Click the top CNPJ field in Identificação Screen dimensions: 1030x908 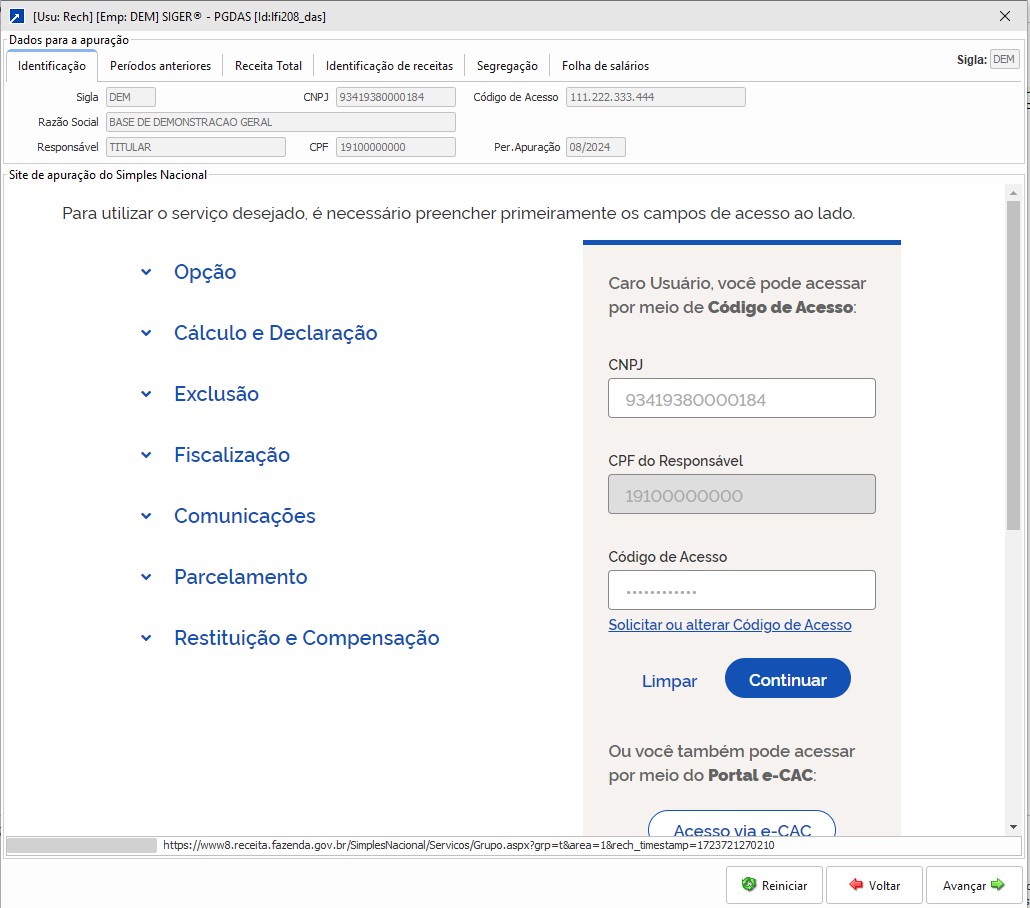(395, 97)
